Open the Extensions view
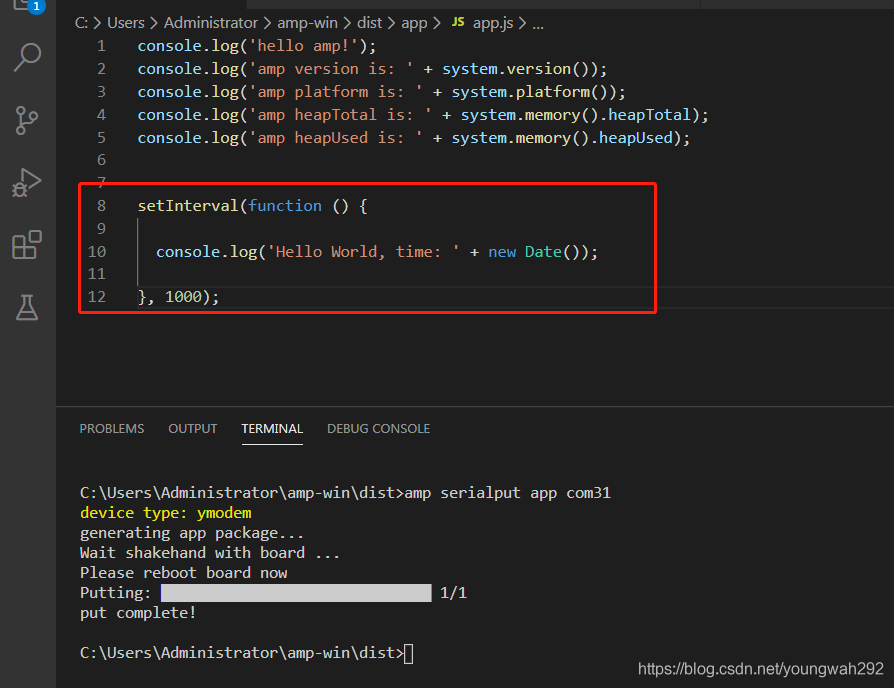The width and height of the screenshot is (894, 688). point(27,245)
